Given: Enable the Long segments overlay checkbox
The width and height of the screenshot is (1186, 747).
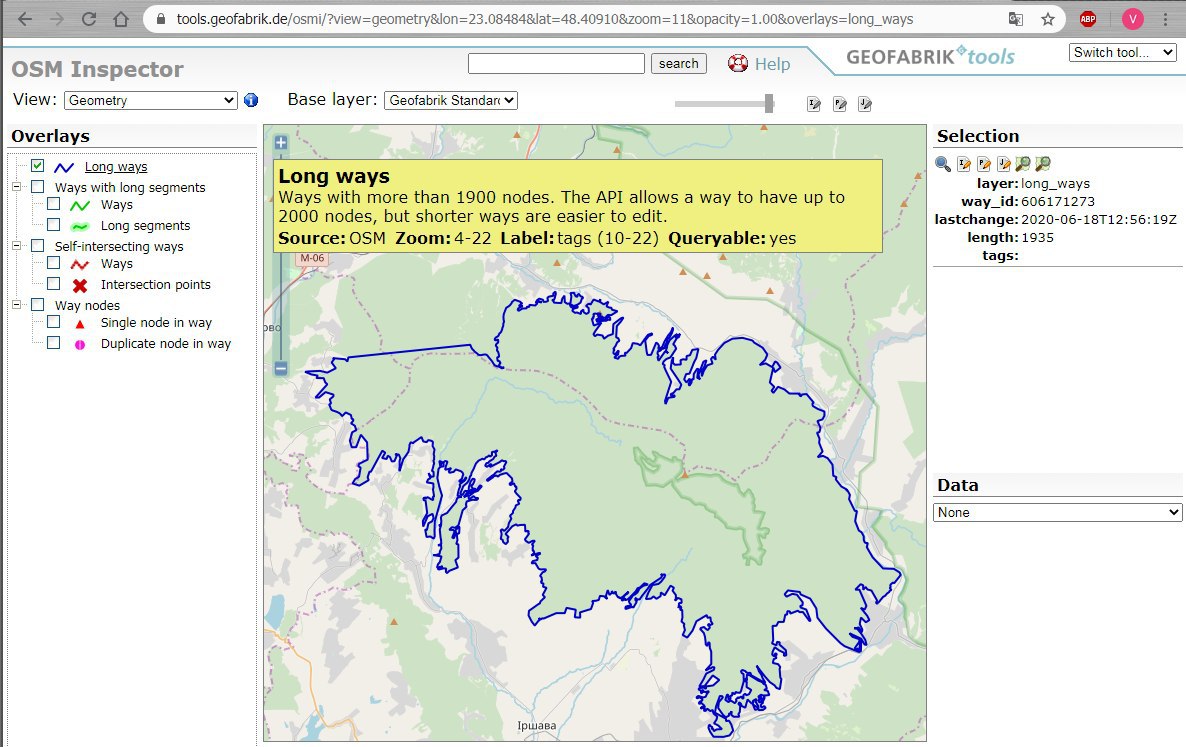Looking at the screenshot, I should click(x=54, y=225).
